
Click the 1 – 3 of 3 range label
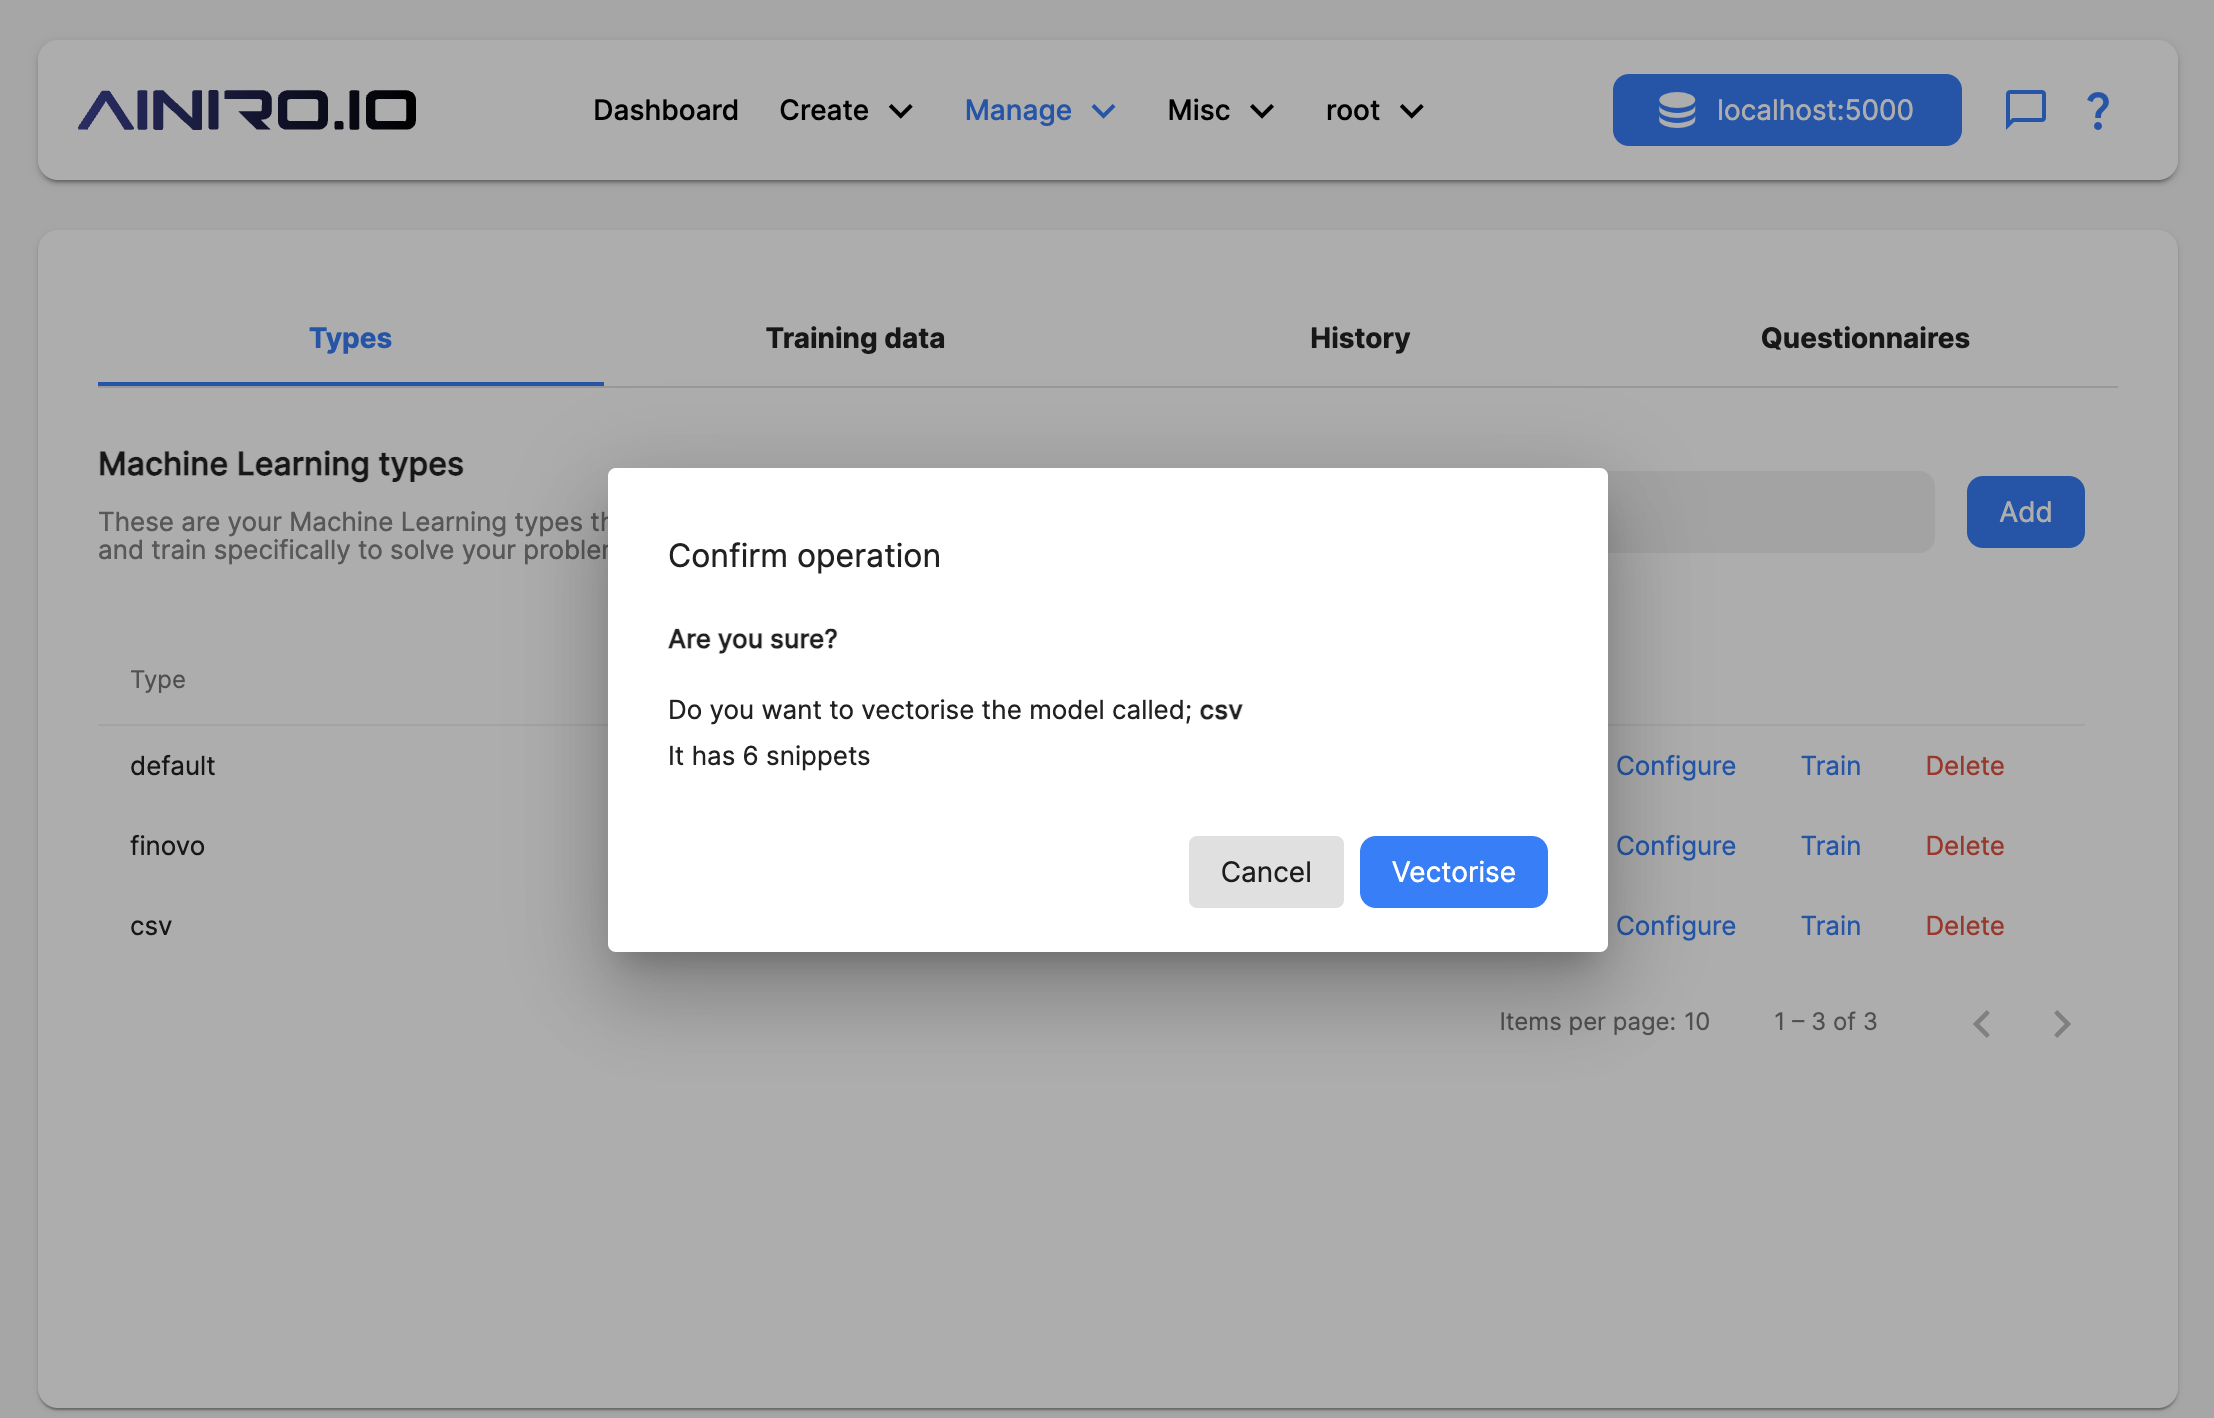(x=1826, y=1022)
